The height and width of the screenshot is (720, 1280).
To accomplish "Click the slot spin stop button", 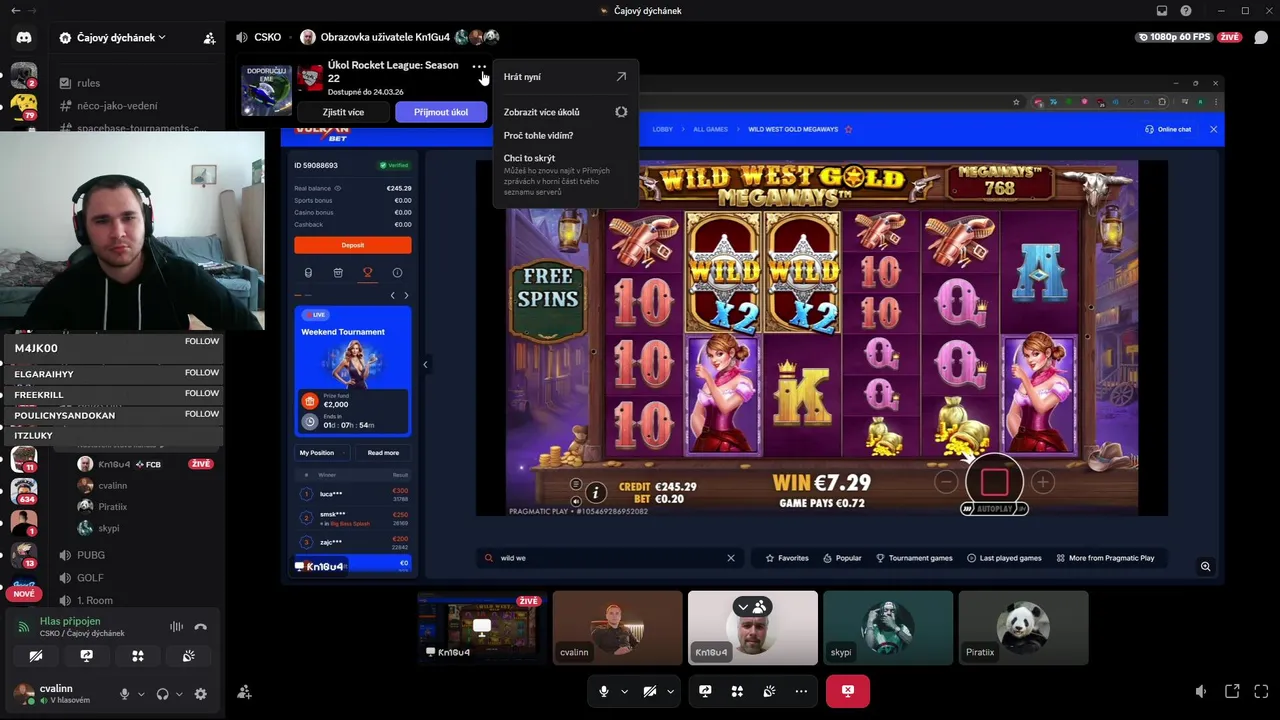I will (994, 483).
